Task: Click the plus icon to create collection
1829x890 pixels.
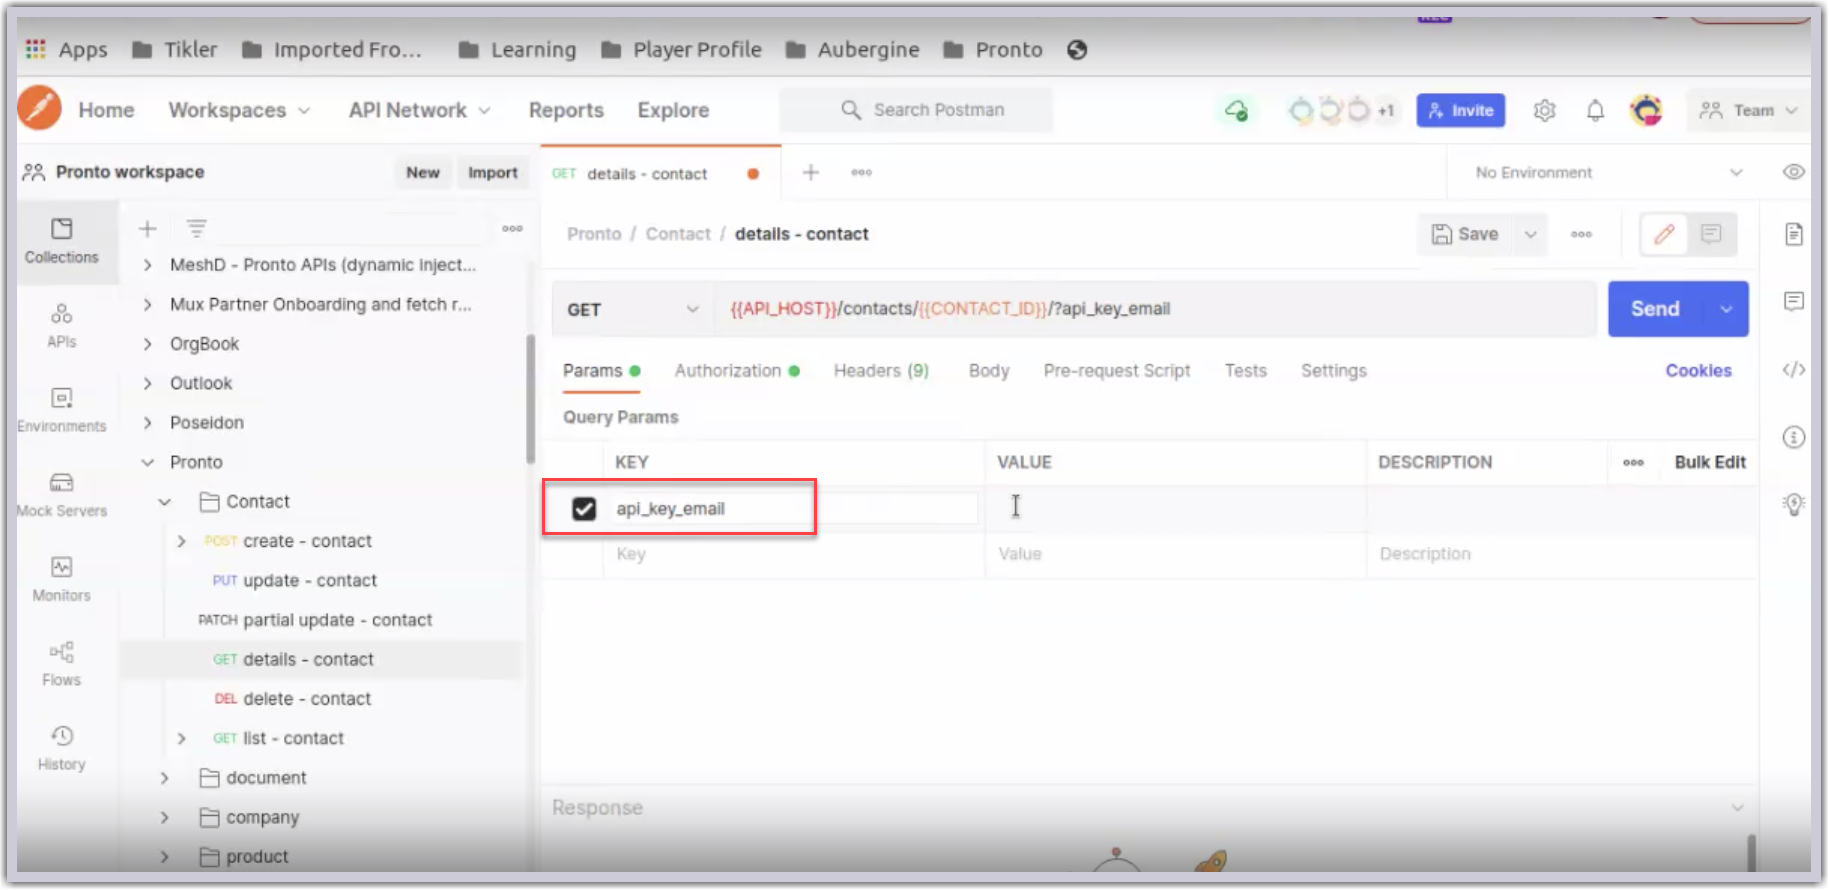Action: pos(148,229)
